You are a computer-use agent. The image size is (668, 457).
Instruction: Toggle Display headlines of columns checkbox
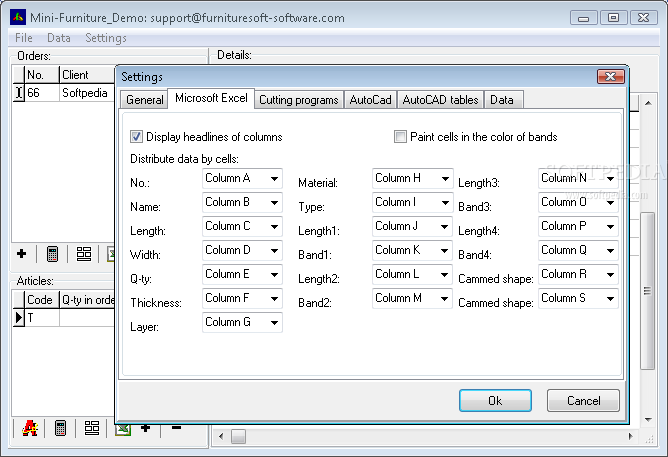(136, 137)
